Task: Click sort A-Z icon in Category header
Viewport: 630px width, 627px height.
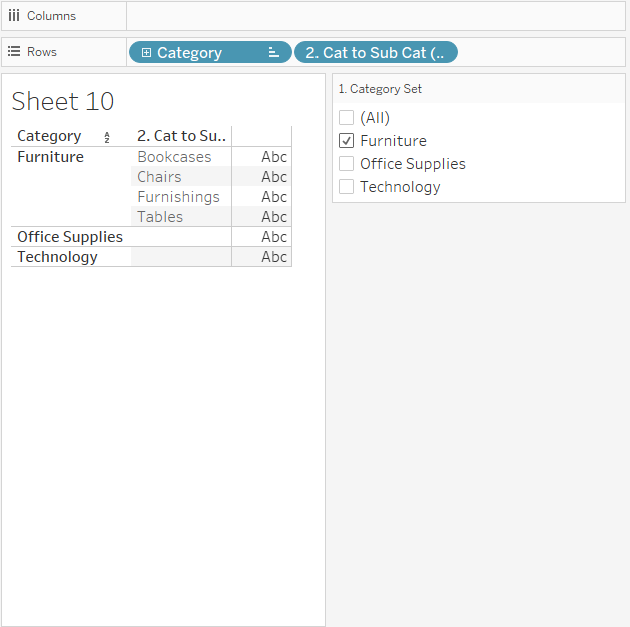Action: [107, 137]
